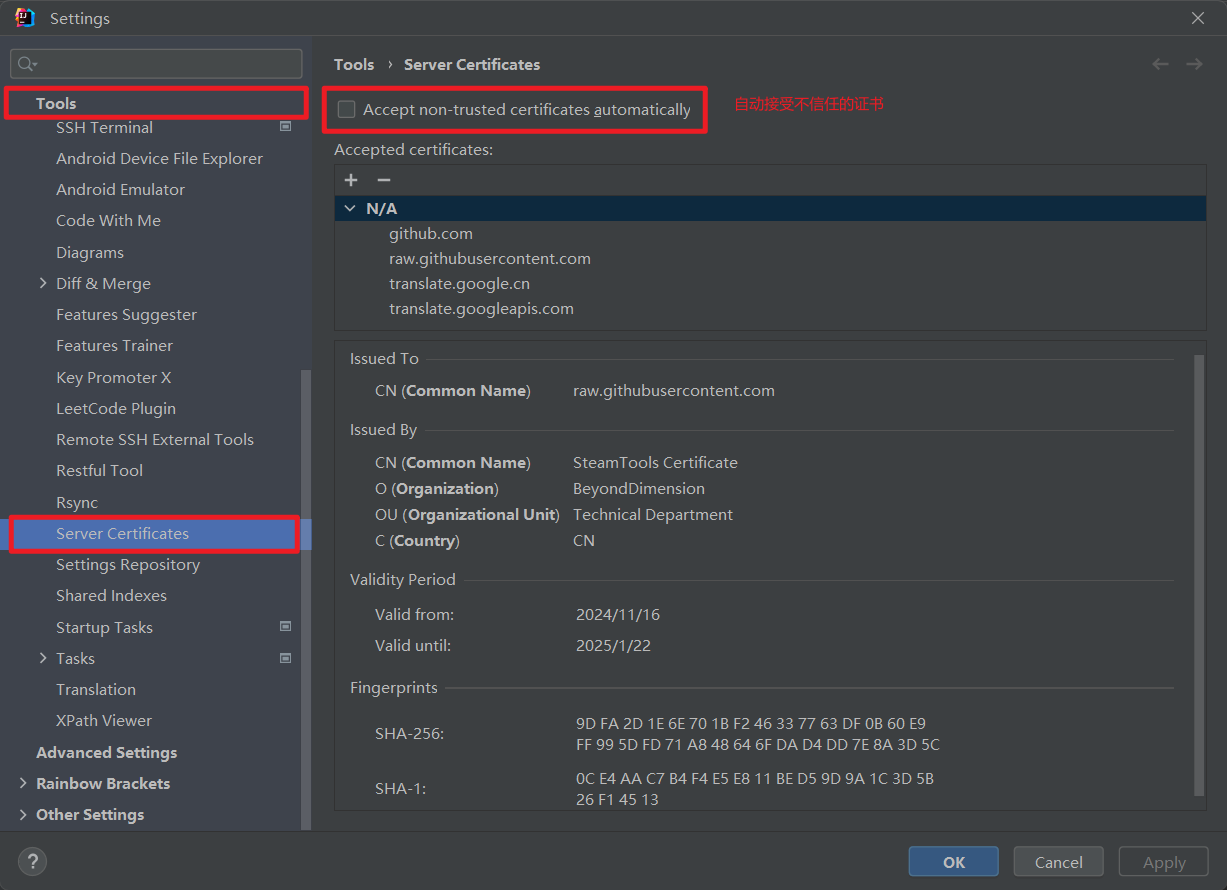Click the back navigation arrow
The height and width of the screenshot is (890, 1227).
click(x=1160, y=64)
